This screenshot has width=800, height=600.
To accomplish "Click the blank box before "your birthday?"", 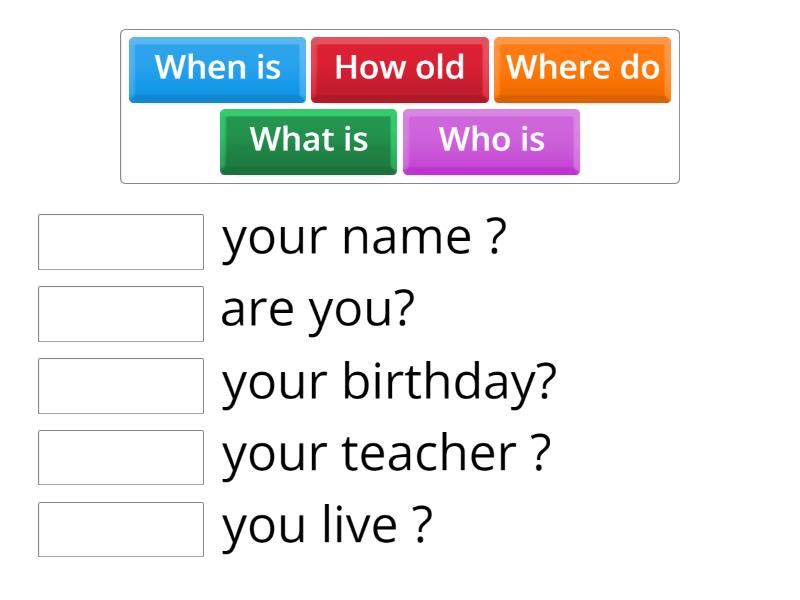I will pyautogui.click(x=121, y=386).
